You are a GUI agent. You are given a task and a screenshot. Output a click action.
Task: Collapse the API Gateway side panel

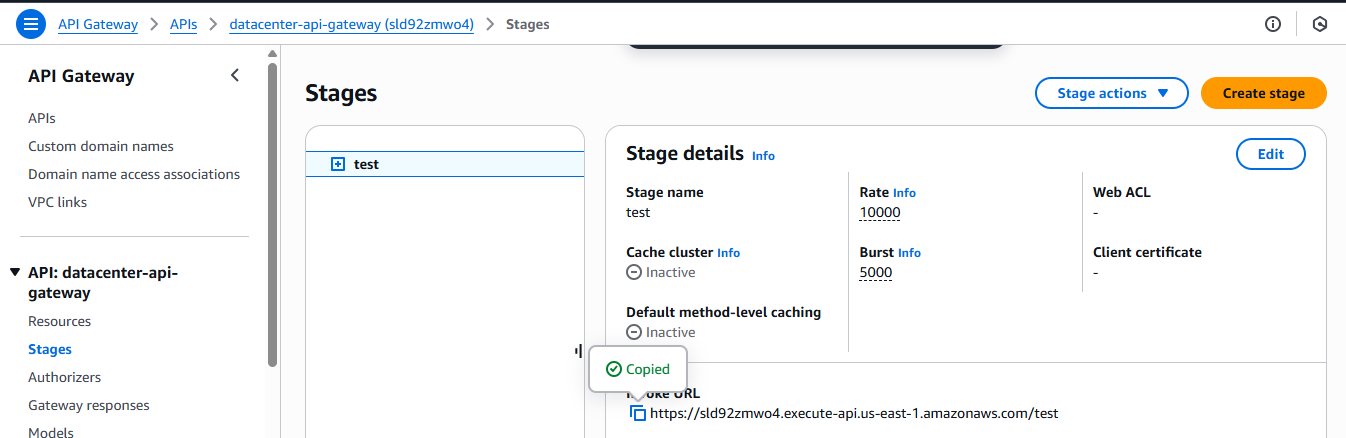pyautogui.click(x=235, y=76)
